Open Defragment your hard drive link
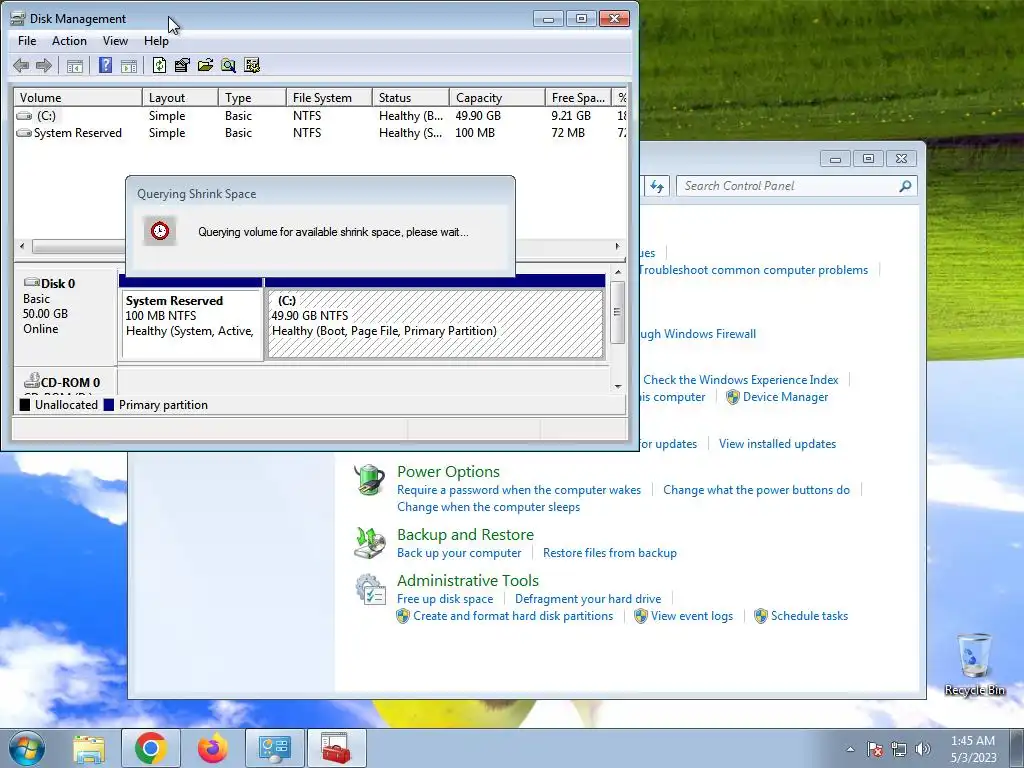Viewport: 1024px width, 768px height. pos(588,598)
